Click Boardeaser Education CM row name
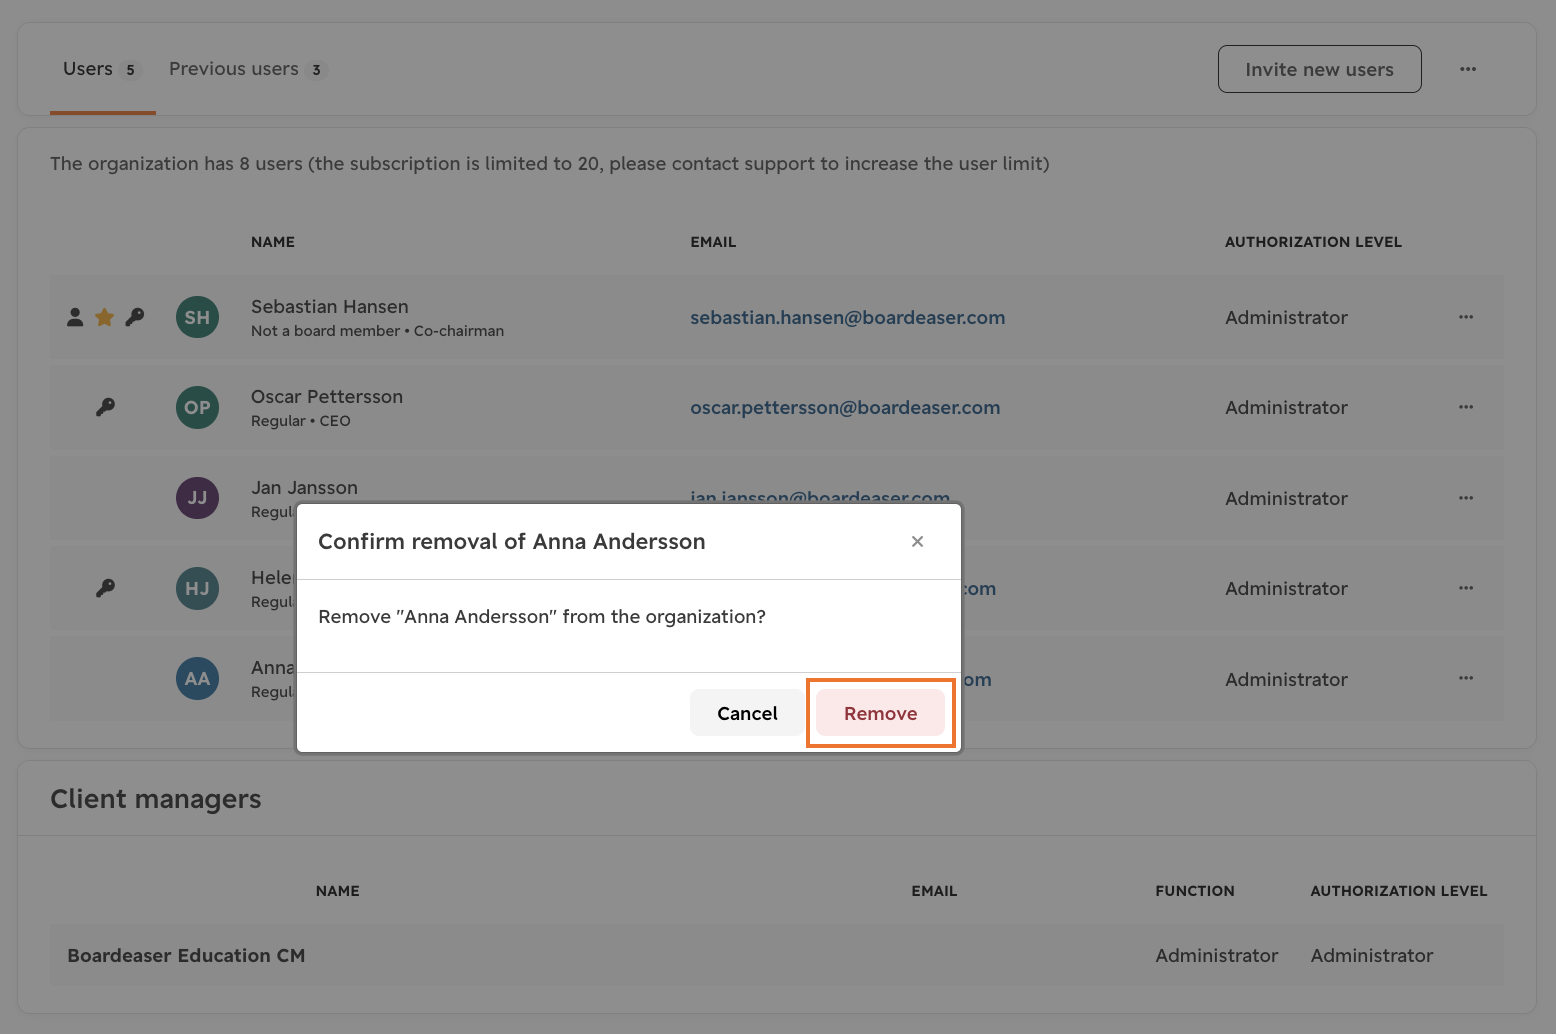 (186, 955)
